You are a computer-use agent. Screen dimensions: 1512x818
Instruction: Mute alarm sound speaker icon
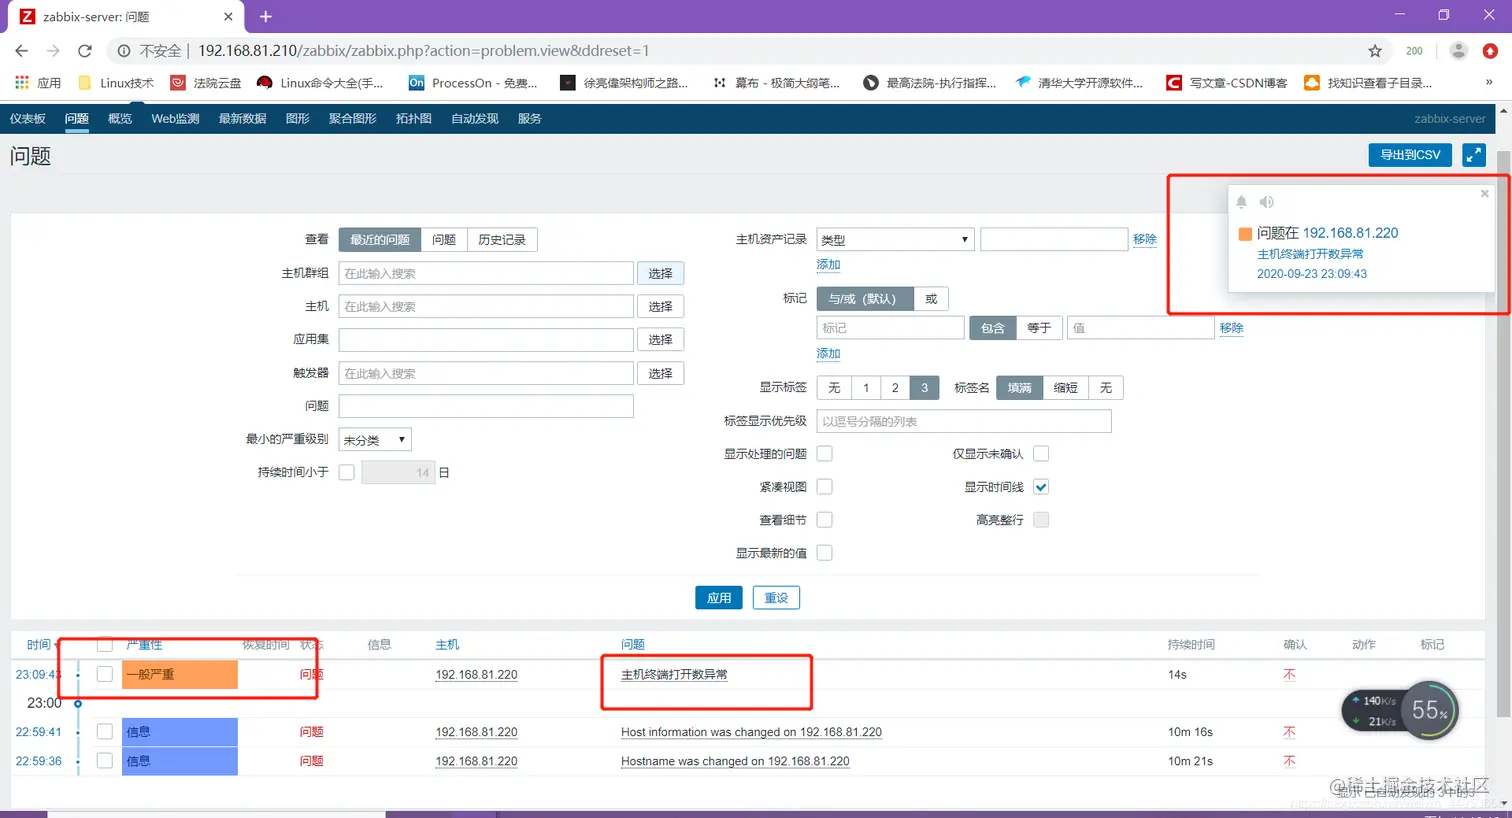tap(1266, 202)
